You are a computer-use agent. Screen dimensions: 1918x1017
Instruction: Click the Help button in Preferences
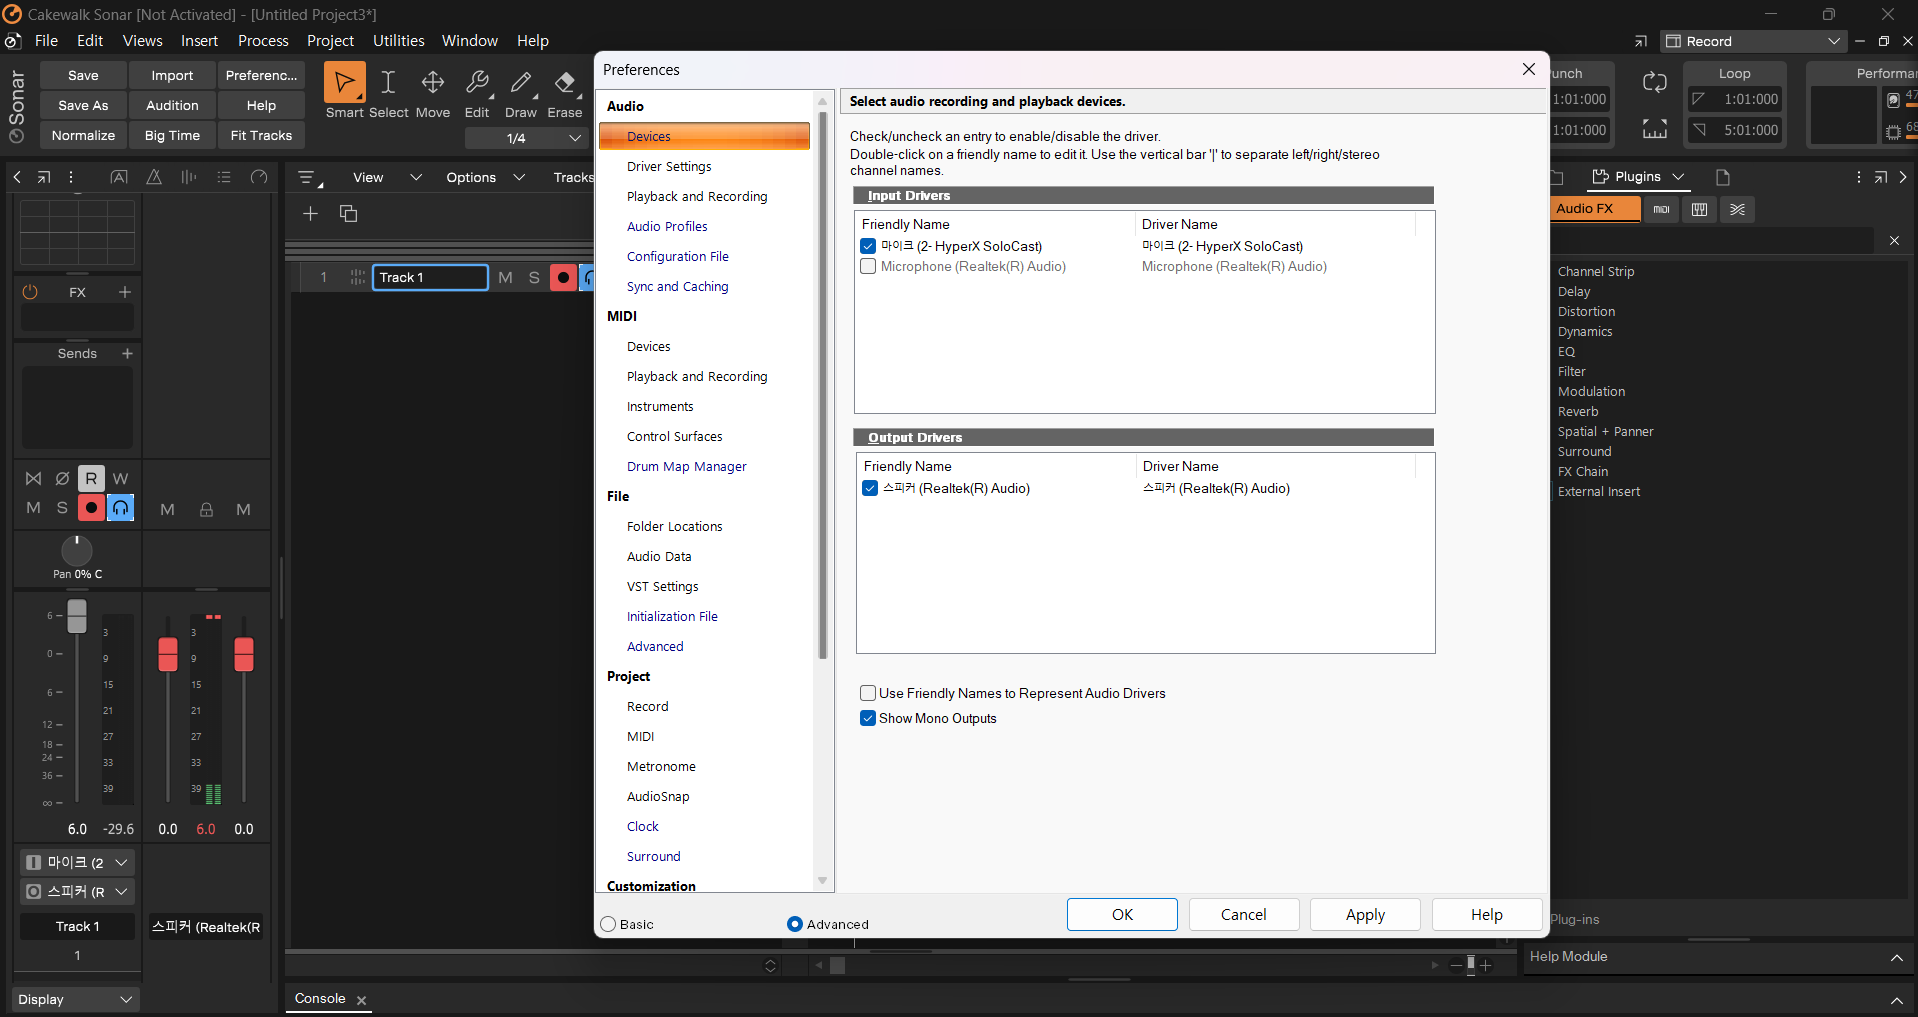(x=1487, y=915)
